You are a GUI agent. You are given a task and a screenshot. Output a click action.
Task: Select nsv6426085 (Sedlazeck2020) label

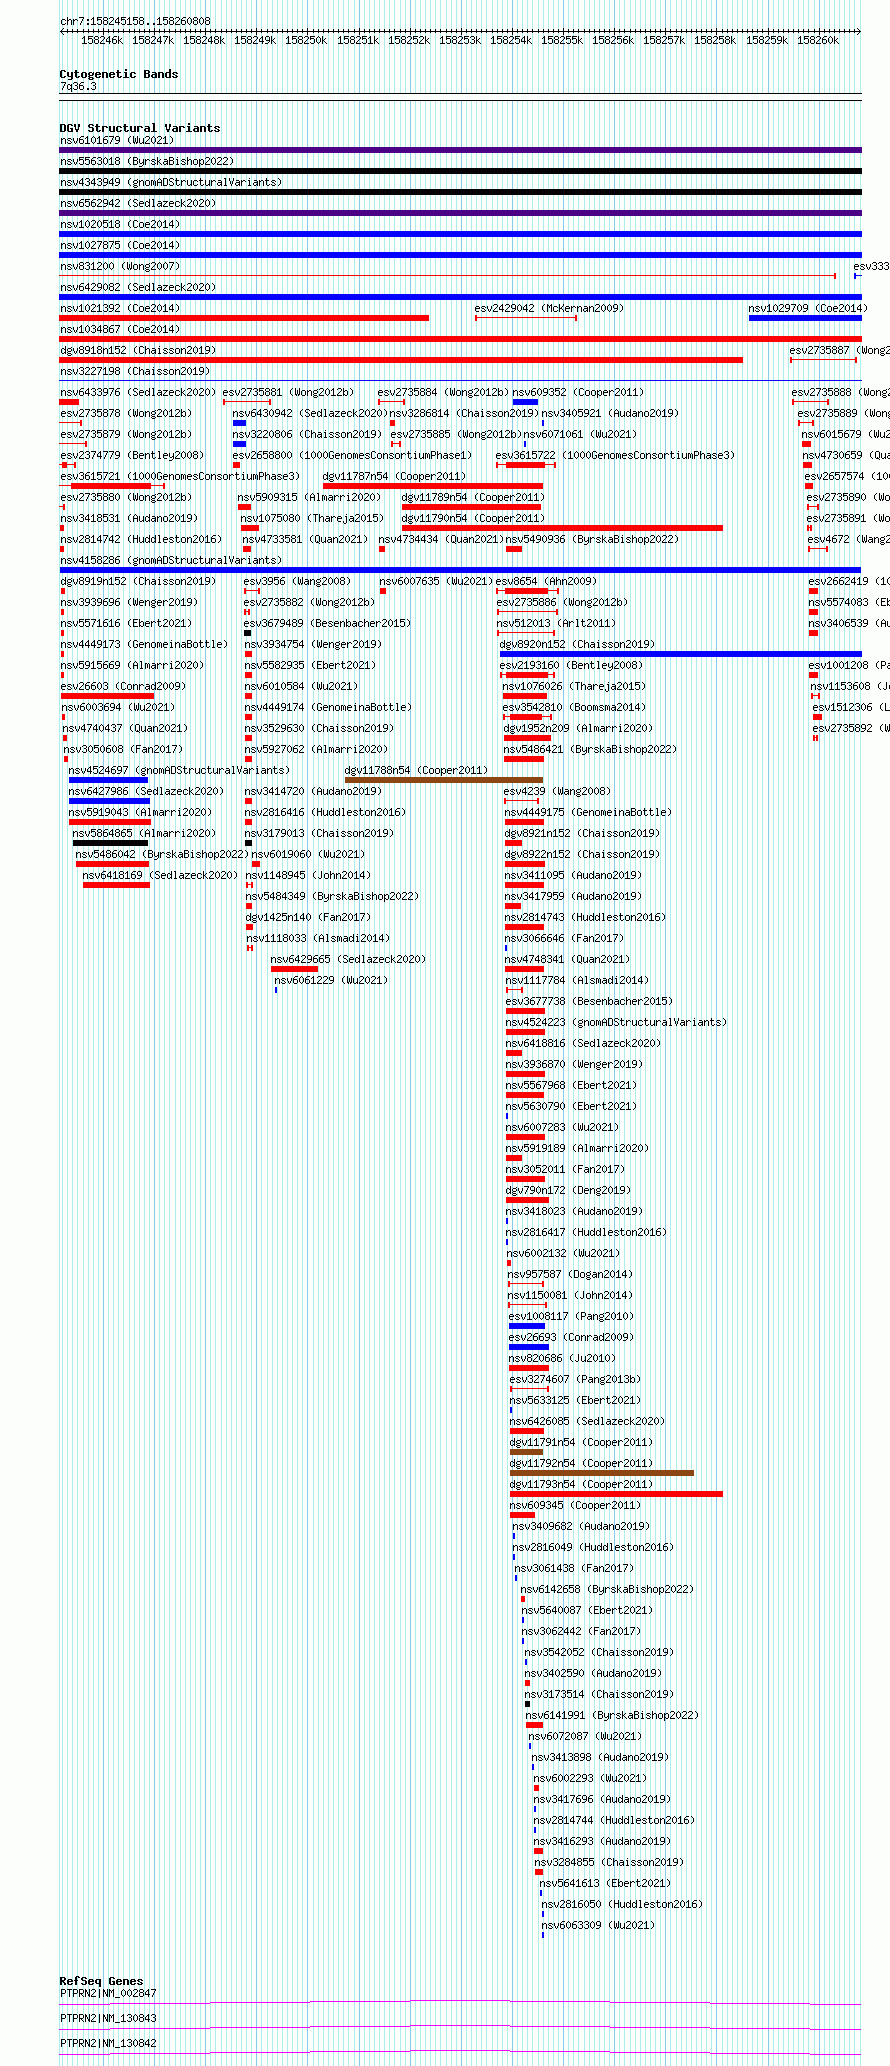point(587,1421)
